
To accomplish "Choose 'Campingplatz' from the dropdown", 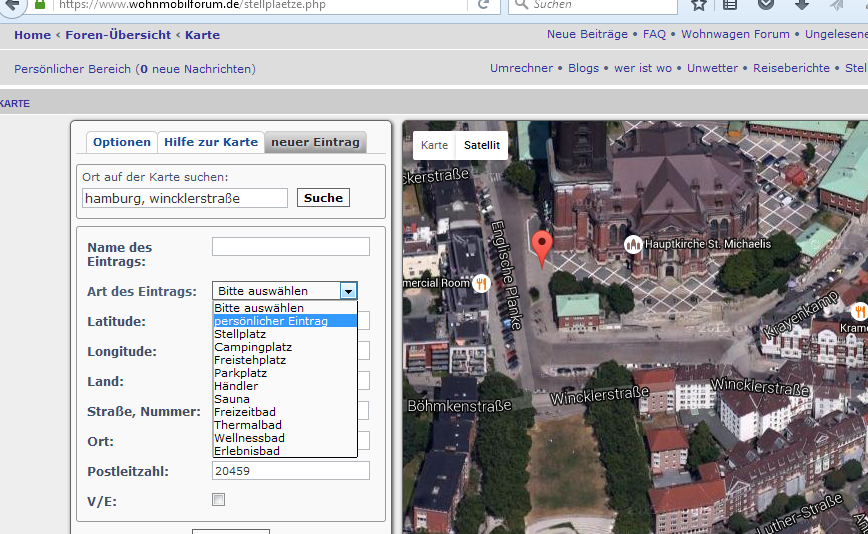I will point(285,347).
